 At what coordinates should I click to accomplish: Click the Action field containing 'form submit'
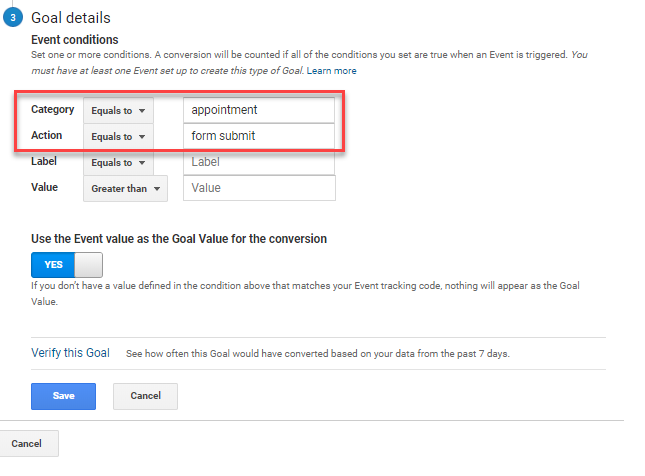(259, 136)
